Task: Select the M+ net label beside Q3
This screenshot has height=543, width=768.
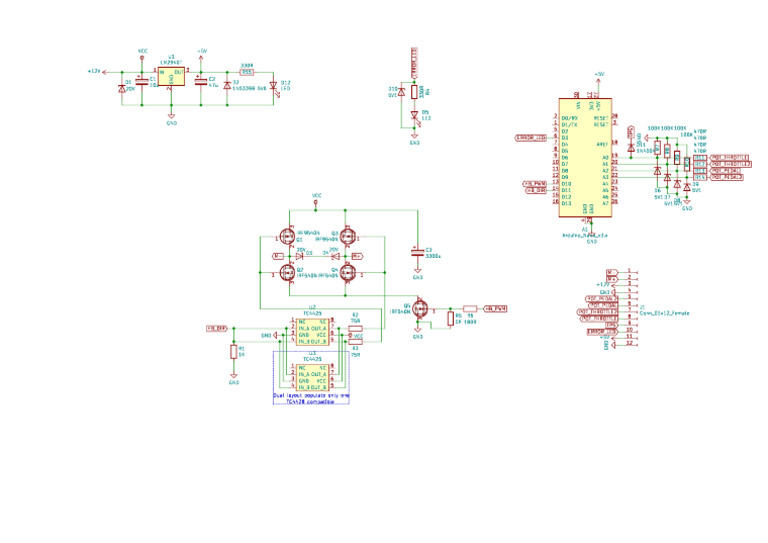Action: click(x=357, y=256)
